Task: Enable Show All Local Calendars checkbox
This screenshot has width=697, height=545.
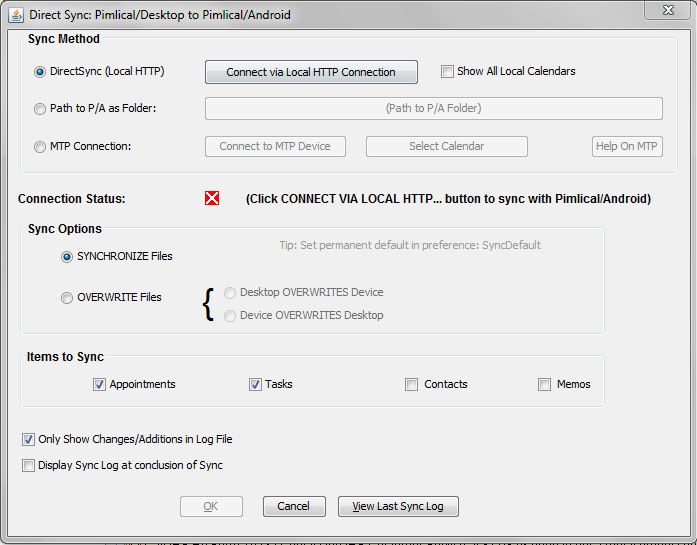Action: (x=447, y=71)
